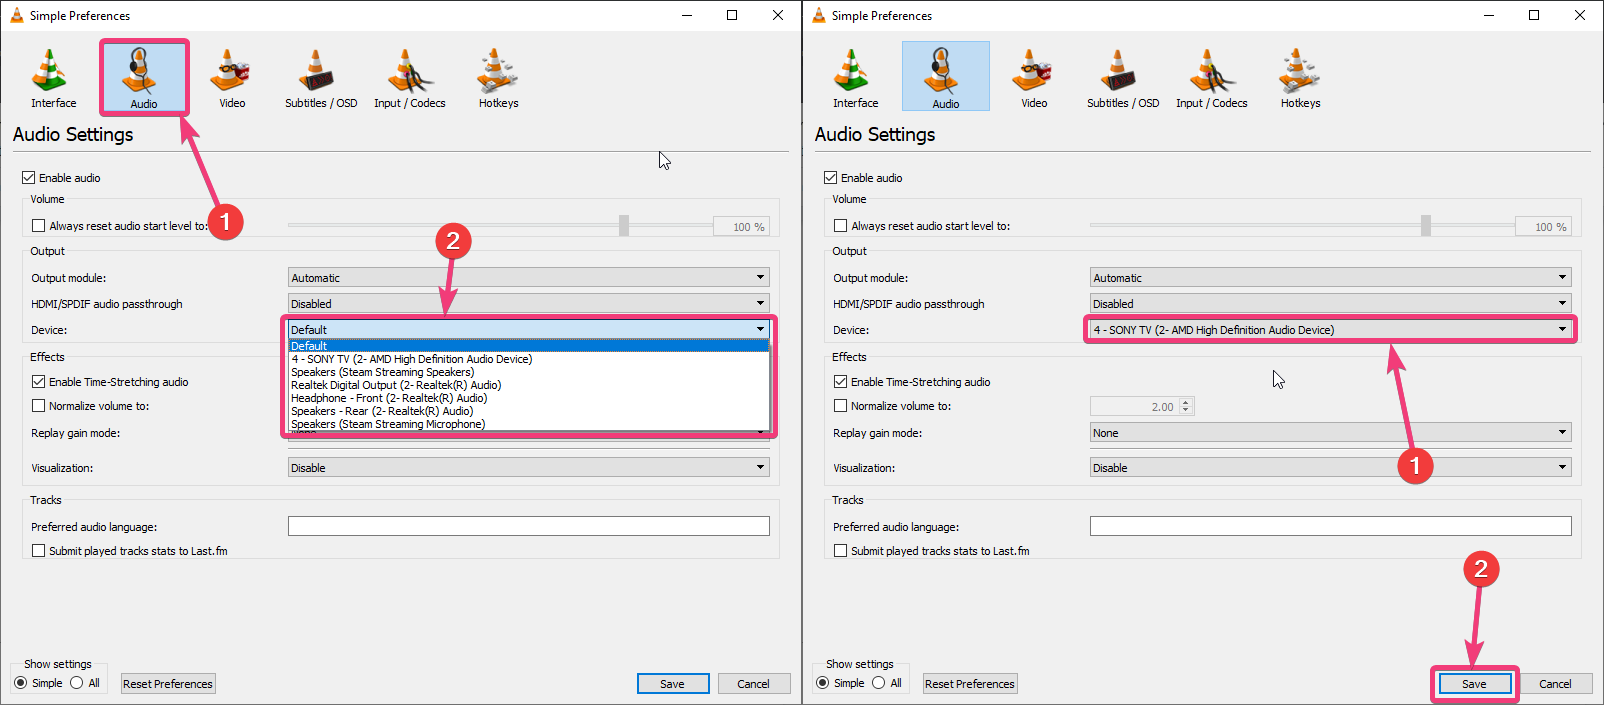Click Cancel button in left window
This screenshot has height=705, width=1604.
click(754, 684)
